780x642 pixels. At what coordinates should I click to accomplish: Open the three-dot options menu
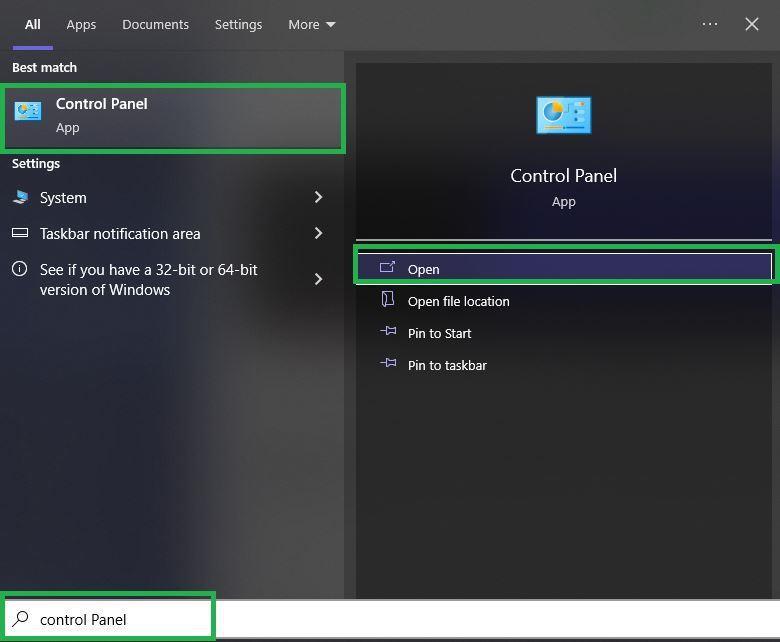pos(709,24)
